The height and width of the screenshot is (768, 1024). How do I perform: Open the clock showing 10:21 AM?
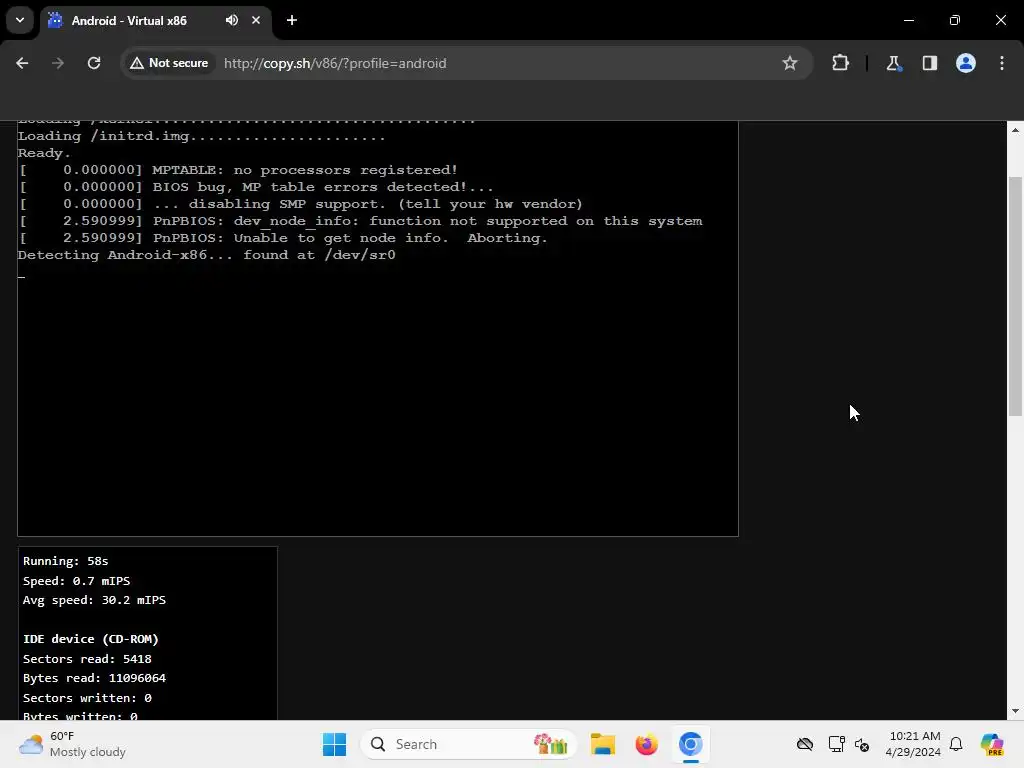coord(914,744)
